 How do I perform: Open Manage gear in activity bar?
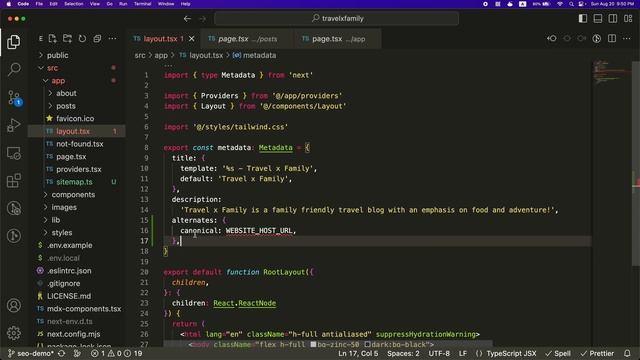pos(14,333)
